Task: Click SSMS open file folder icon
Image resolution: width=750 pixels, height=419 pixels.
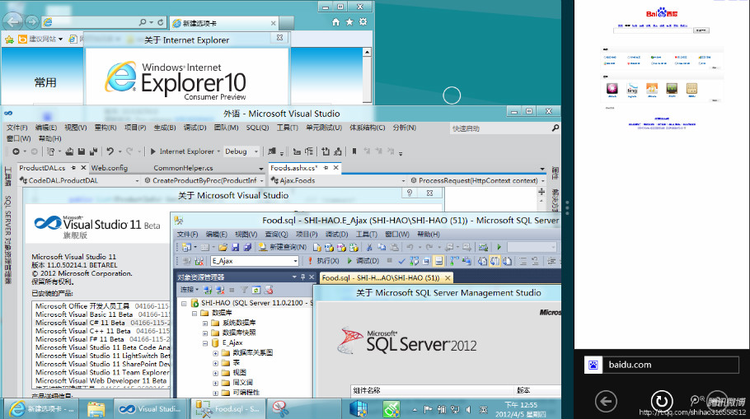Action: click(x=222, y=247)
